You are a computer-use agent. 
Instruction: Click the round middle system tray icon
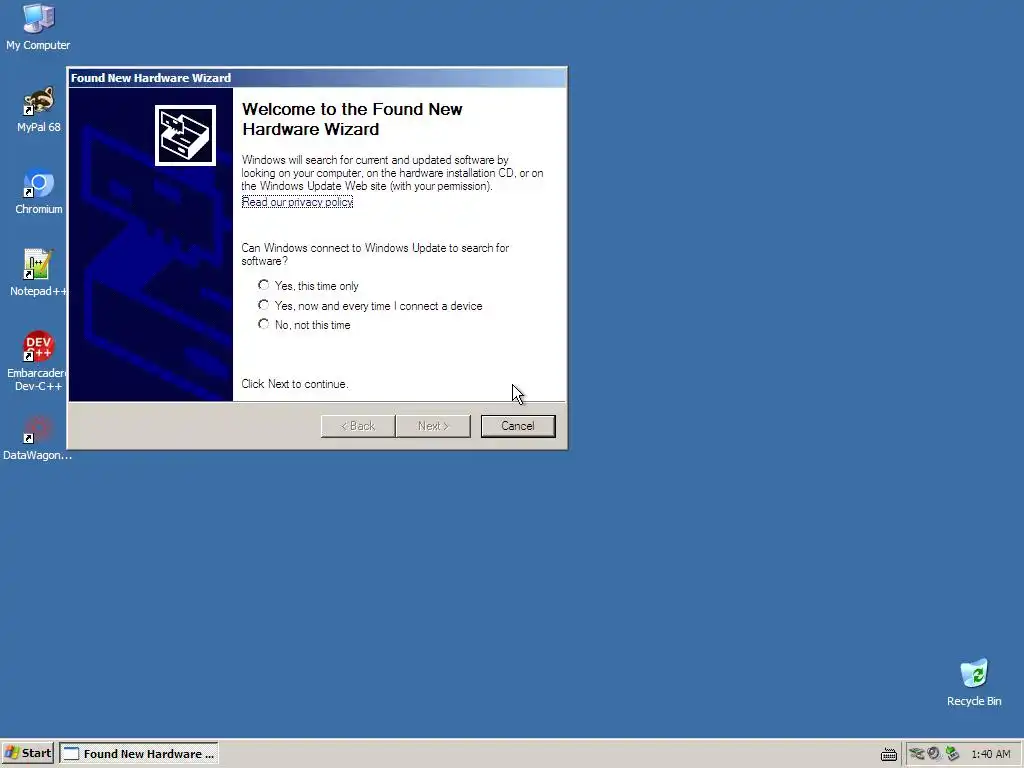pyautogui.click(x=934, y=753)
